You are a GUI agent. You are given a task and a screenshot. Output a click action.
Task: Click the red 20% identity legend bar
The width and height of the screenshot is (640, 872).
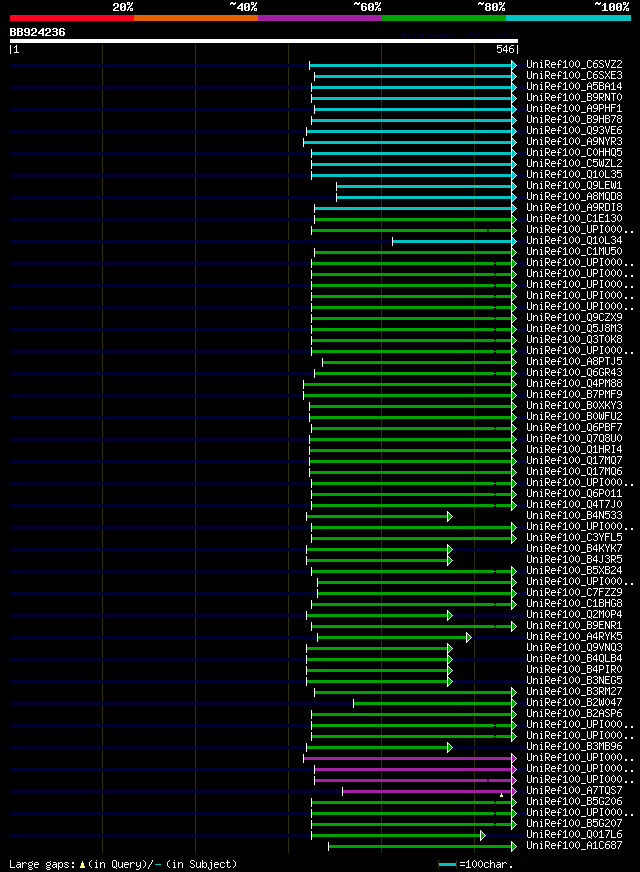[x=72, y=18]
